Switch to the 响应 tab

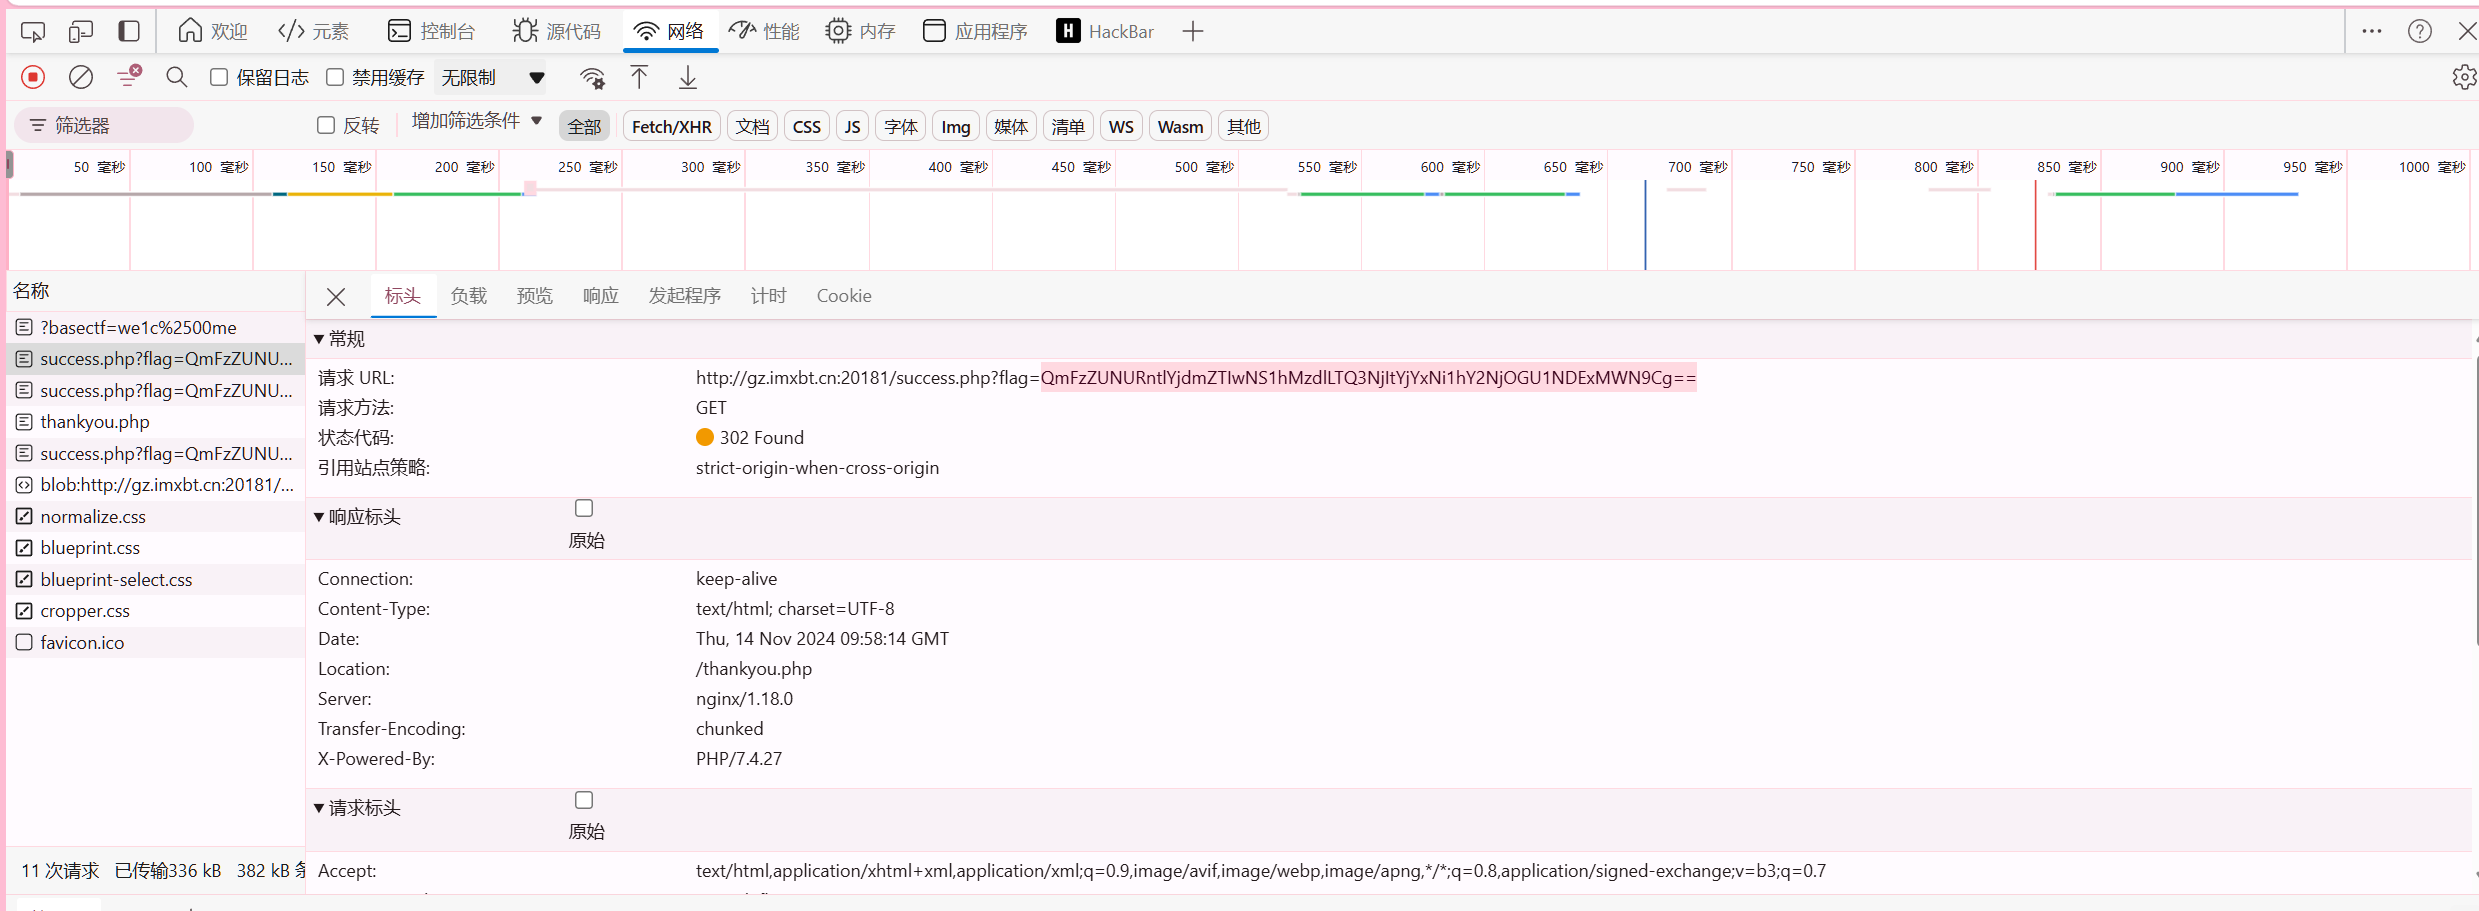[x=600, y=296]
